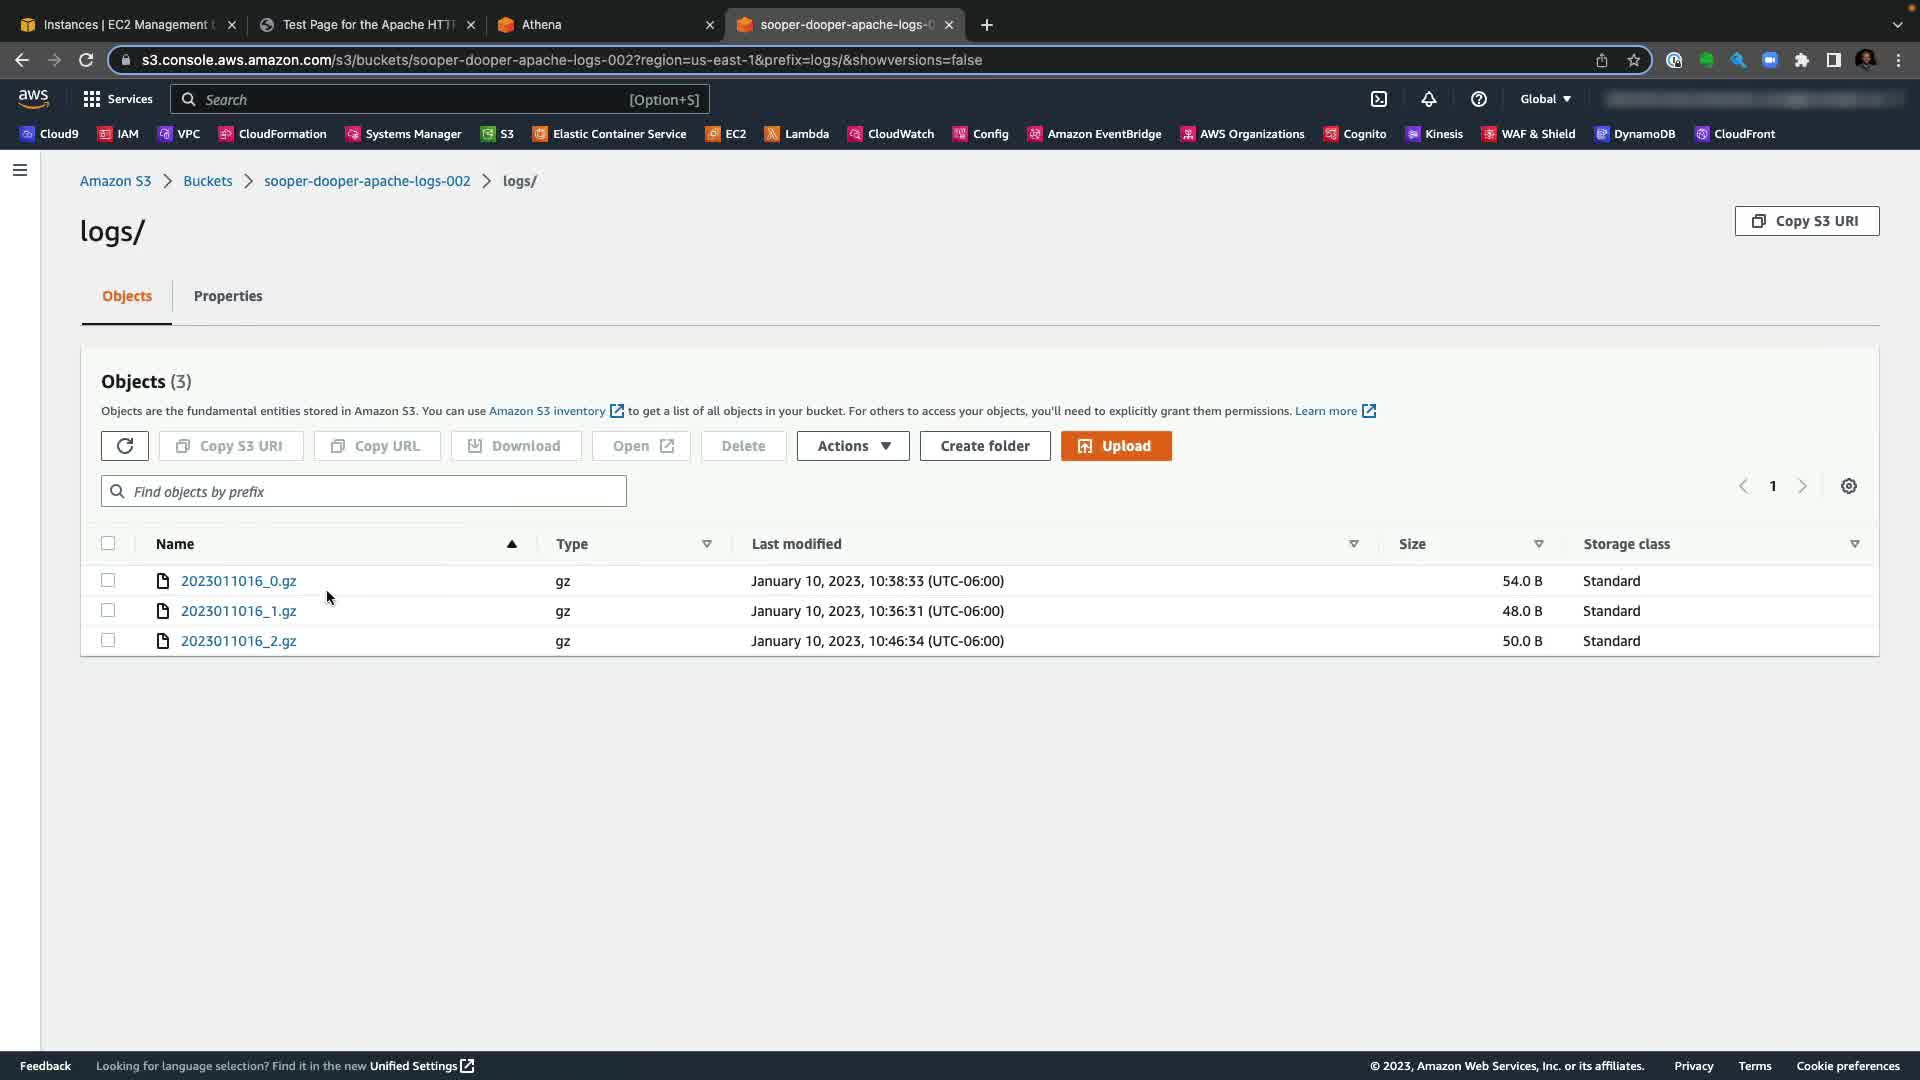Open the left hamburger navigation menu

19,170
